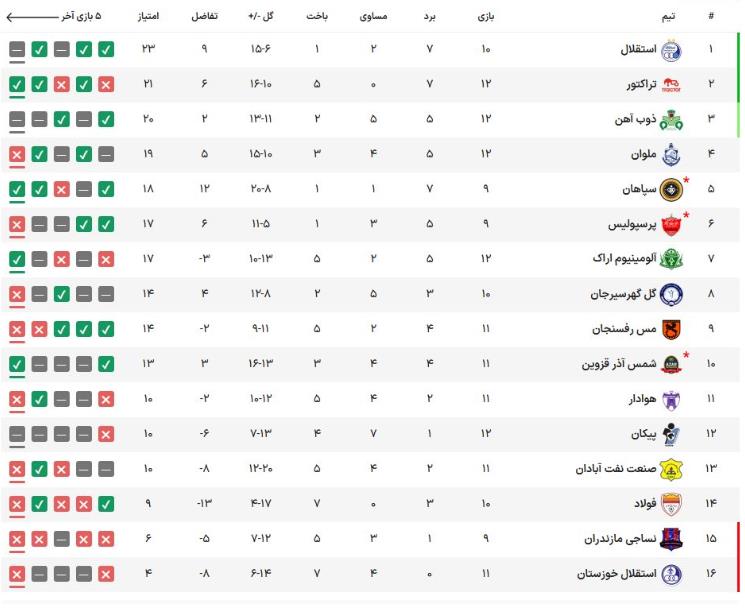This screenshot has width=745, height=616.
Task: Click the Esteghlal club logo
Action: 671,49
